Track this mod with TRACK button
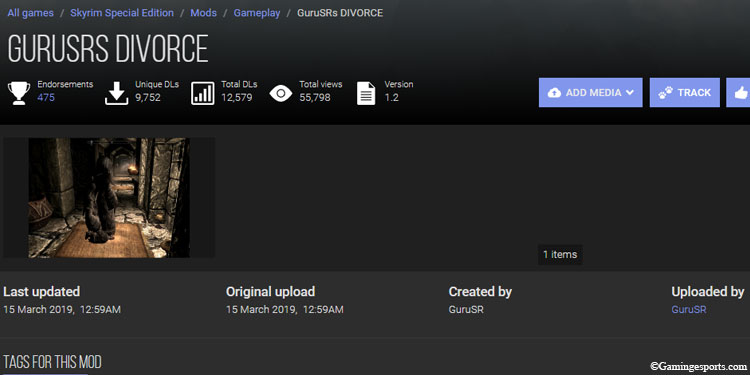750x375 pixels. (x=684, y=92)
